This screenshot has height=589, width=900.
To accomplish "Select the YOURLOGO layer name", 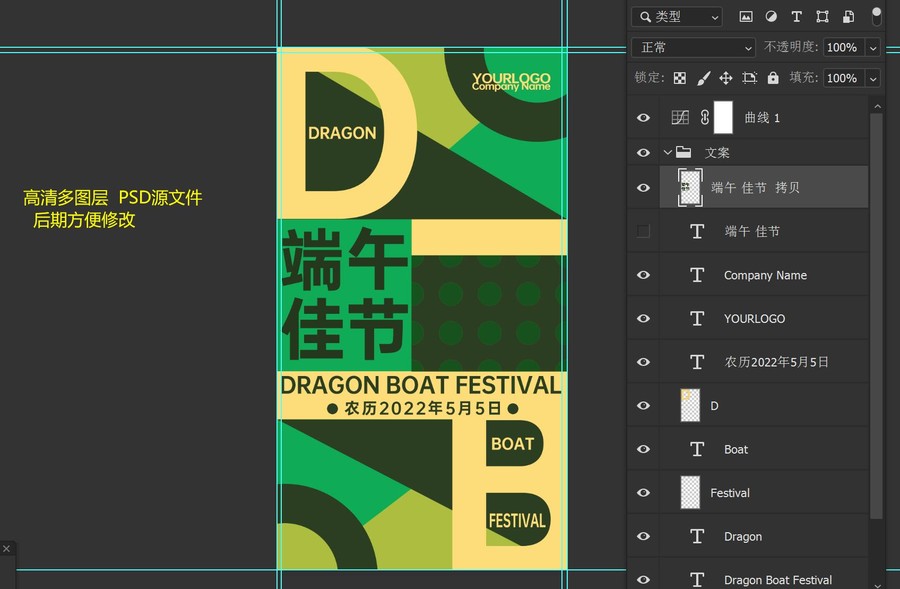I will [754, 319].
